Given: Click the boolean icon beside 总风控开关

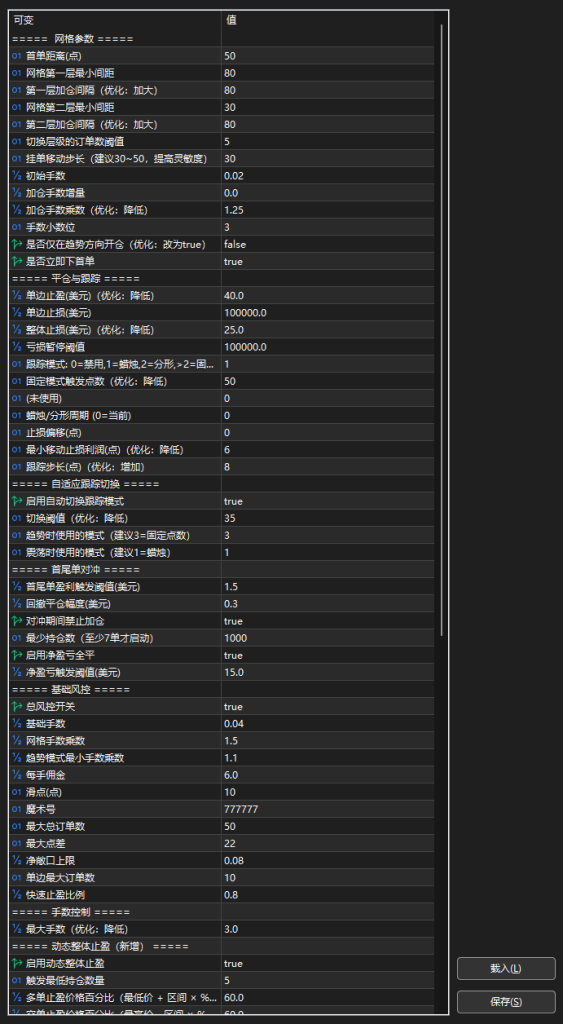Looking at the screenshot, I should (17, 707).
